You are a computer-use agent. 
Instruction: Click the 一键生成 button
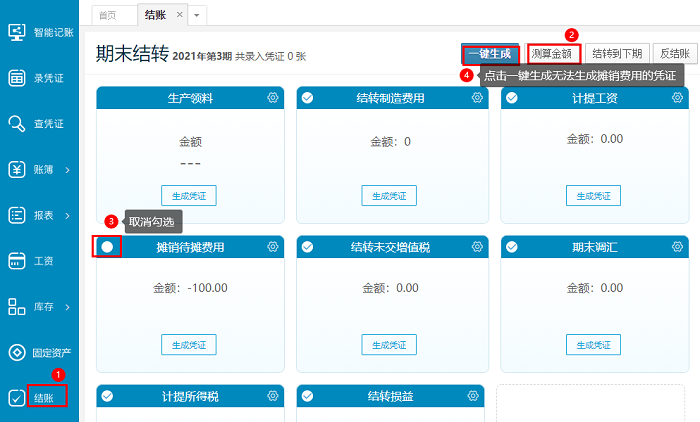490,54
